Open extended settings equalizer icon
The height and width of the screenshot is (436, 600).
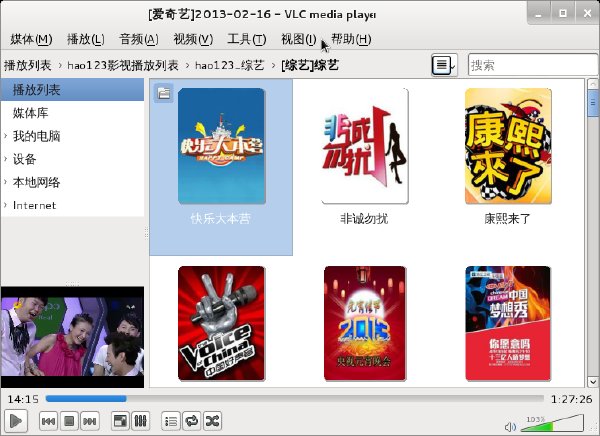[x=140, y=421]
